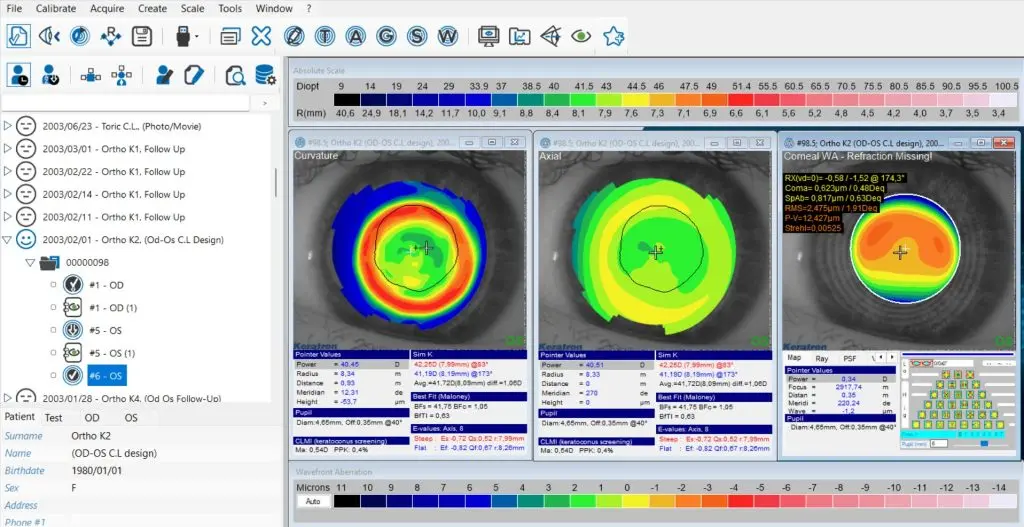The image size is (1024, 527).
Task: Select the #6 - OS exam row
Action: click(x=106, y=375)
